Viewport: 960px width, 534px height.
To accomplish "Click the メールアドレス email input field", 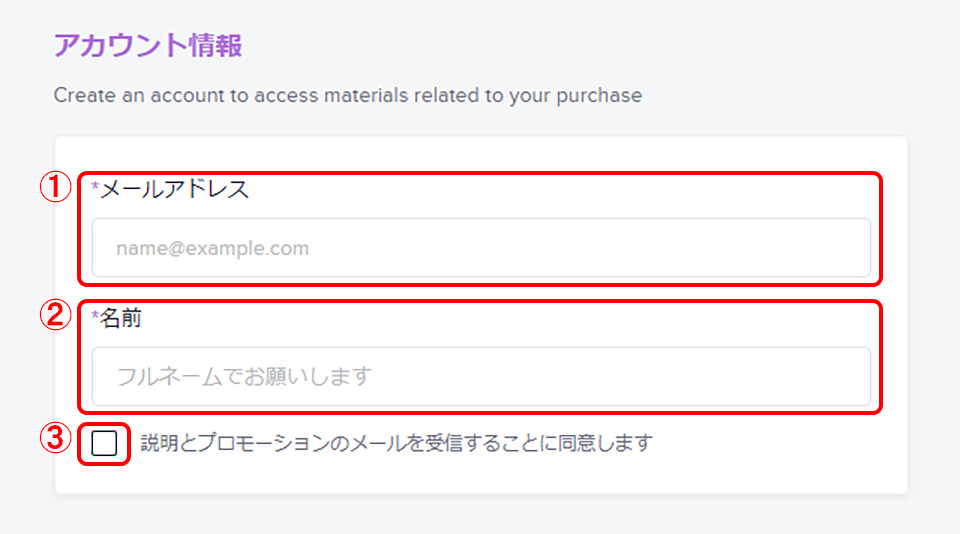I will coord(481,247).
